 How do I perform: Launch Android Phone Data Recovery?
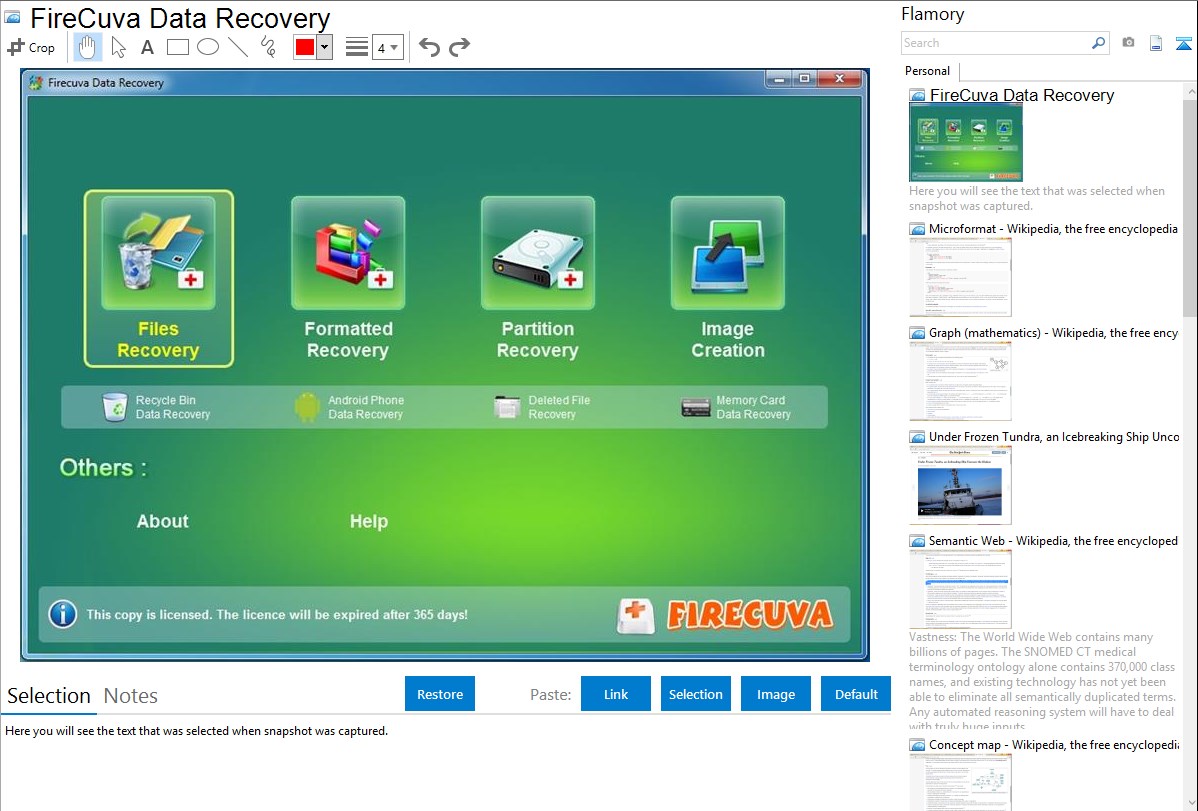(349, 407)
